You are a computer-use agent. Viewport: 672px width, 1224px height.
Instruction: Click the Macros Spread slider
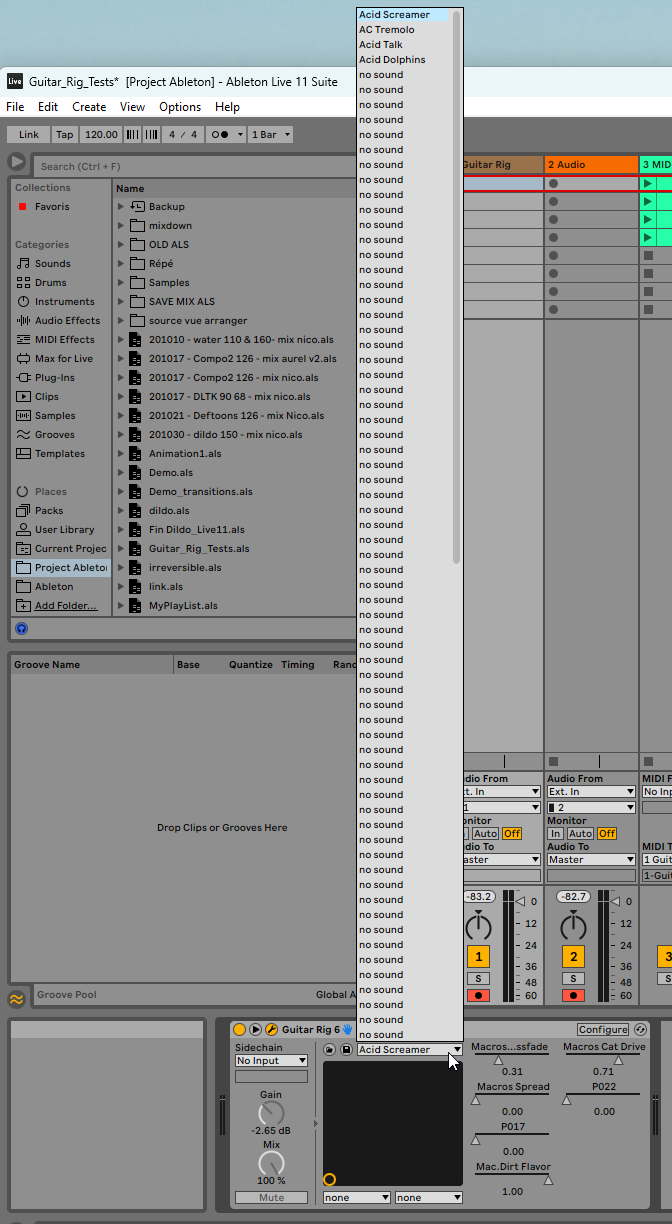pos(513,1099)
